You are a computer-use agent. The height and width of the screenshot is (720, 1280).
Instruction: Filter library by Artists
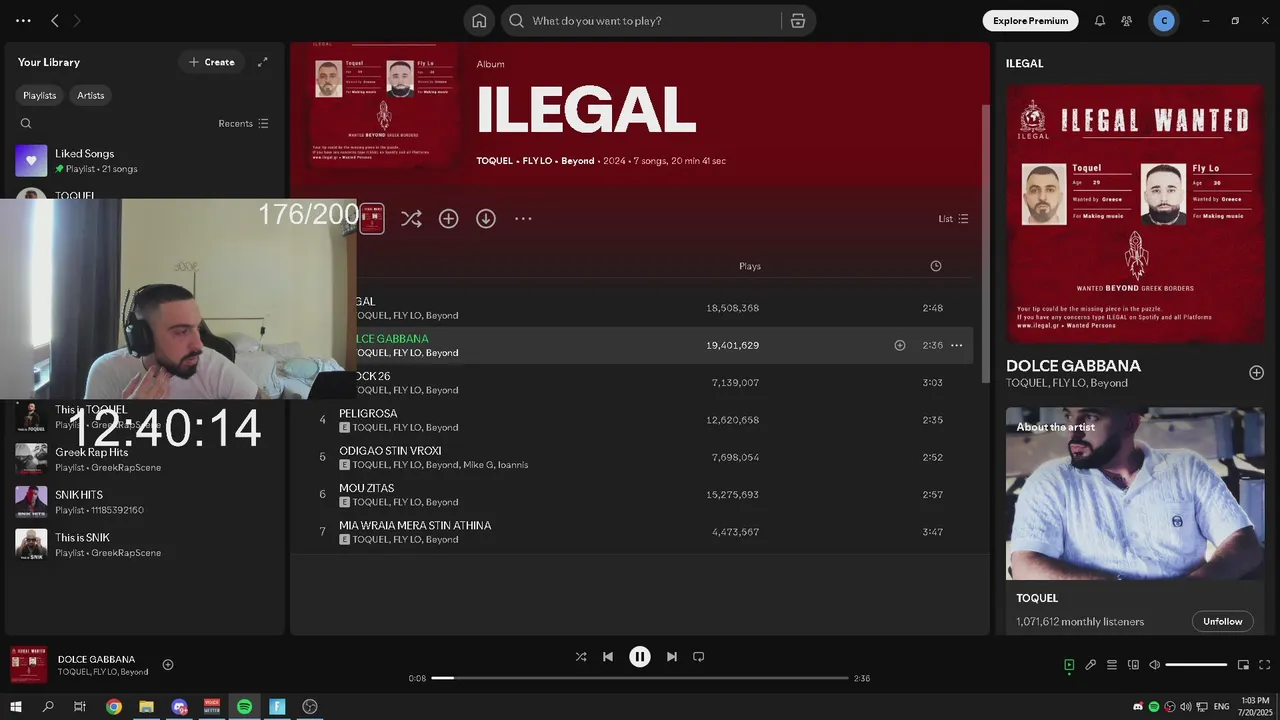90,95
